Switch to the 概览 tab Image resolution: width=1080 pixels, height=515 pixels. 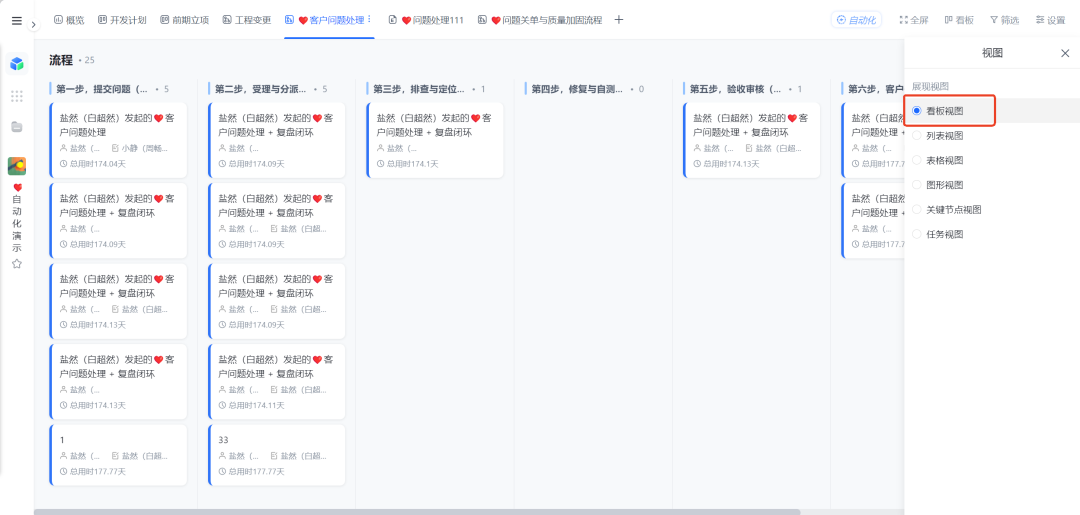coord(69,20)
